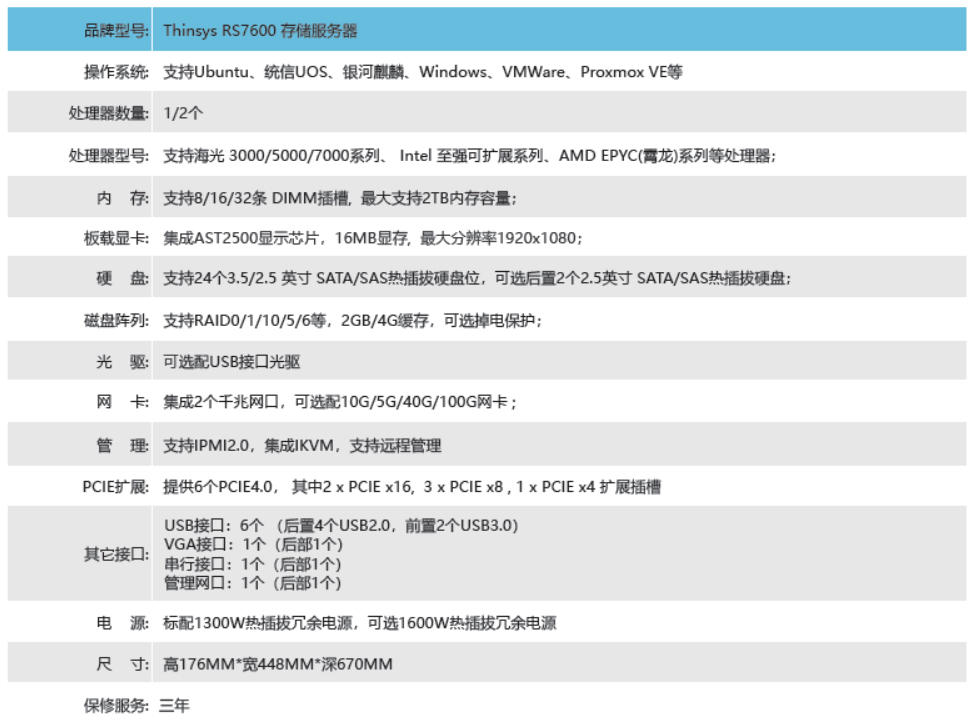Select the Thinsys RS7600 存储服务器 title text

click(x=260, y=31)
